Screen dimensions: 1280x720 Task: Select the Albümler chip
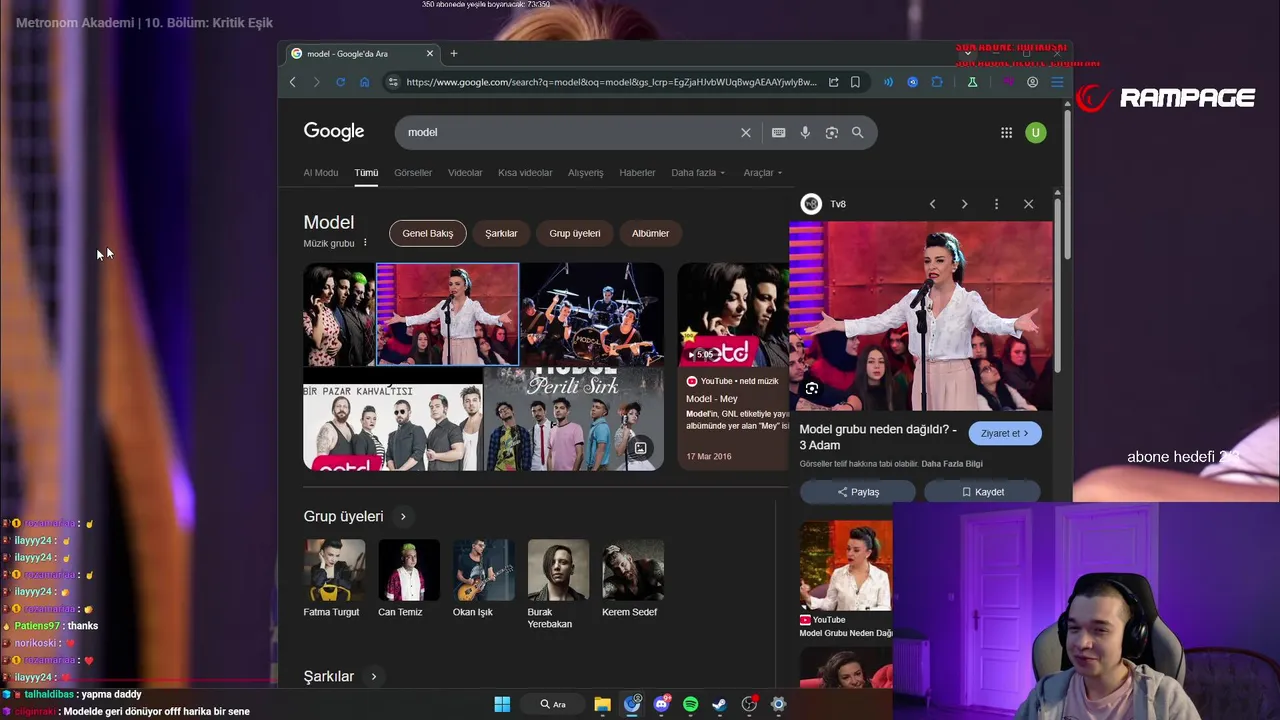pyautogui.click(x=650, y=233)
